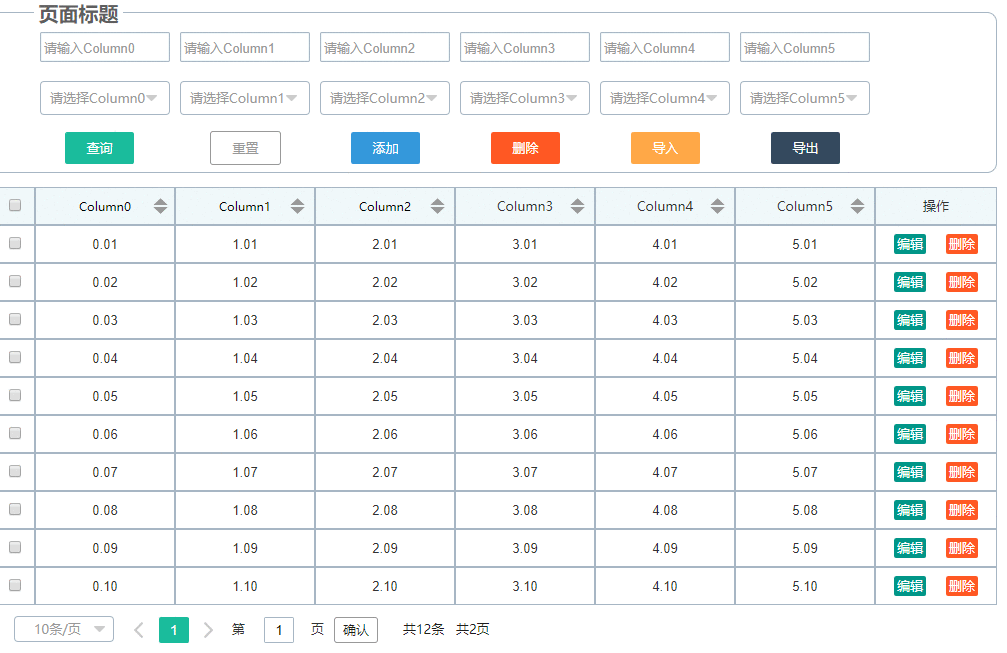Screen dimensions: 1007x653
Task: Click the orange 导入 button
Action: (665, 148)
